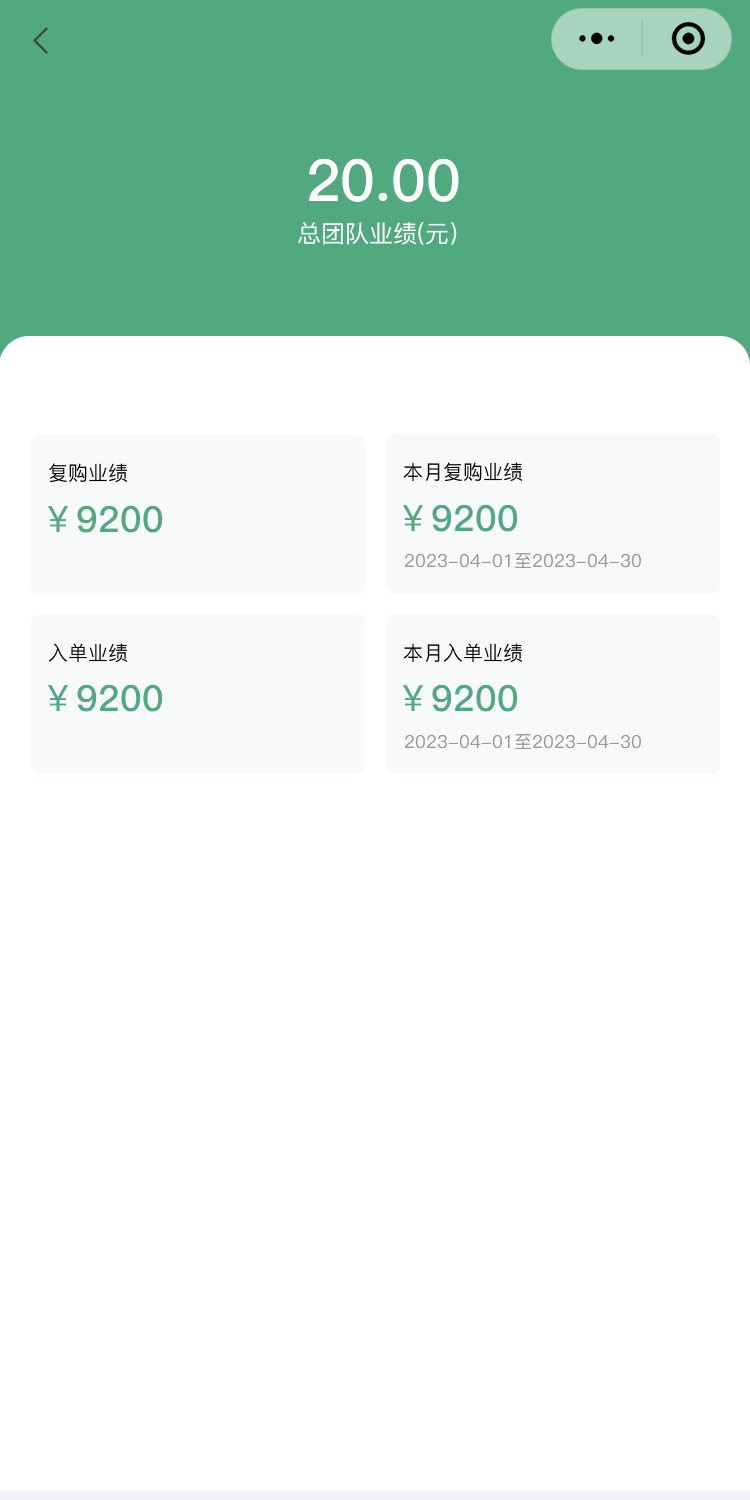Click the yen symbol in 本月复购业绩 card
The height and width of the screenshot is (1500, 750).
pos(413,519)
